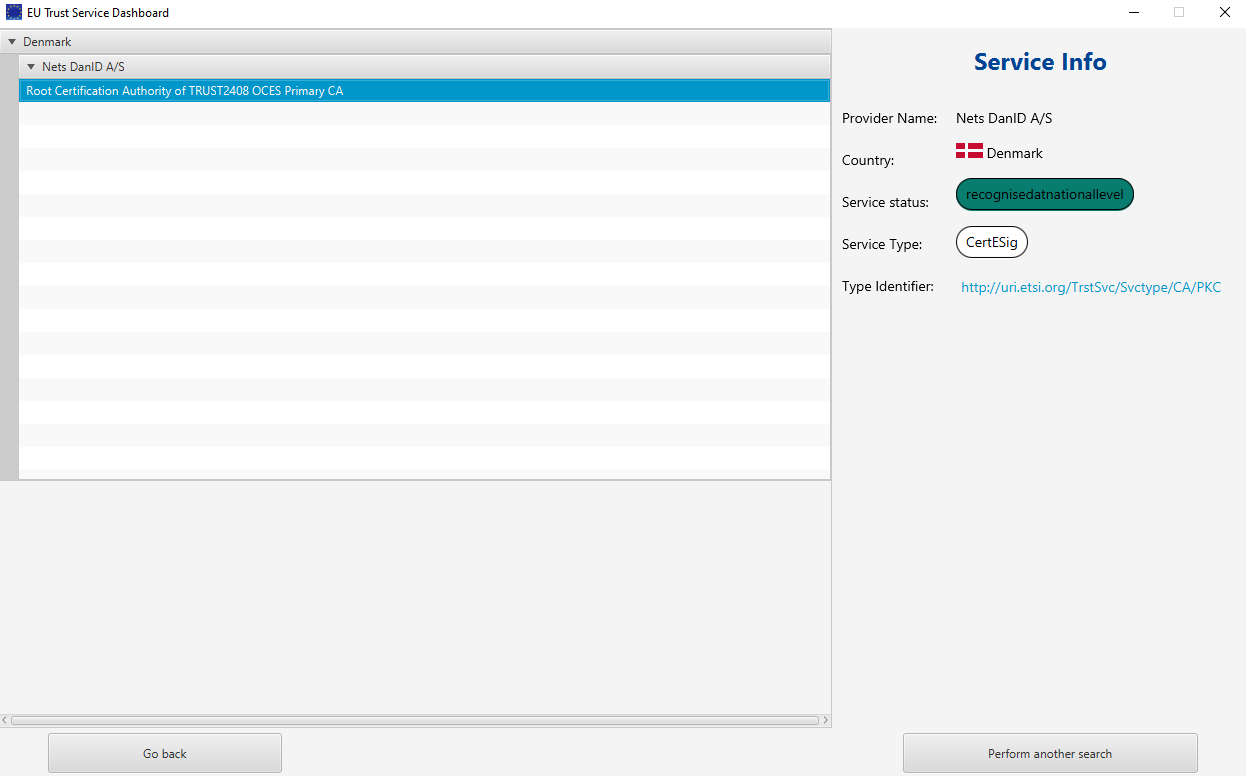Collapse the Denmark tree node arrow
The width and height of the screenshot is (1246, 776).
(x=12, y=42)
